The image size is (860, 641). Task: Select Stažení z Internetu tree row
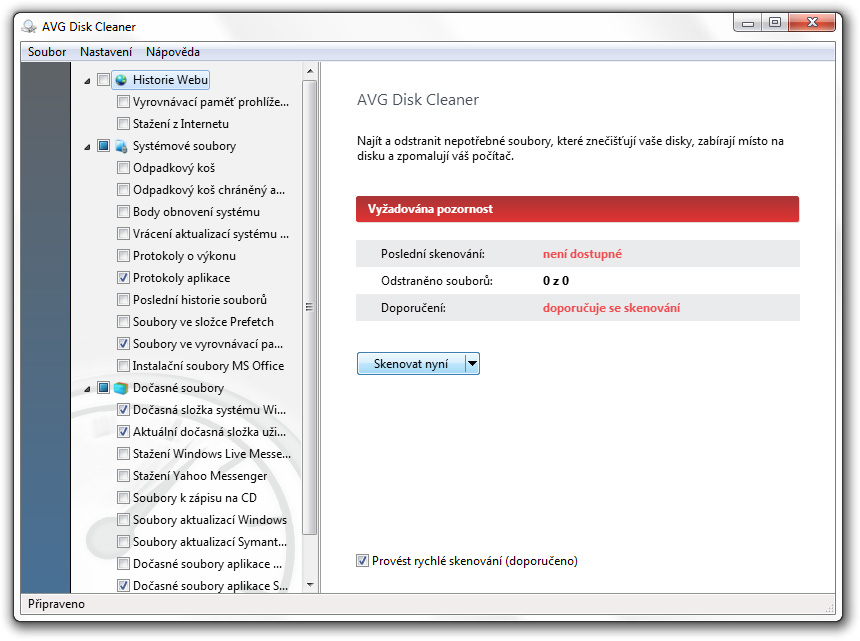click(x=181, y=124)
